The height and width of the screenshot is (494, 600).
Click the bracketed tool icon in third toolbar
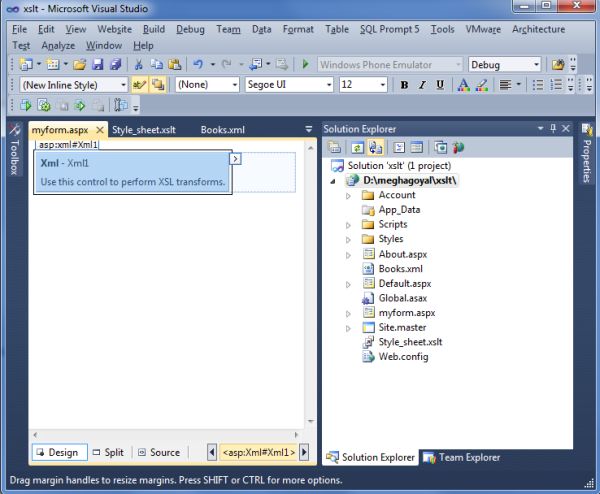click(x=121, y=105)
